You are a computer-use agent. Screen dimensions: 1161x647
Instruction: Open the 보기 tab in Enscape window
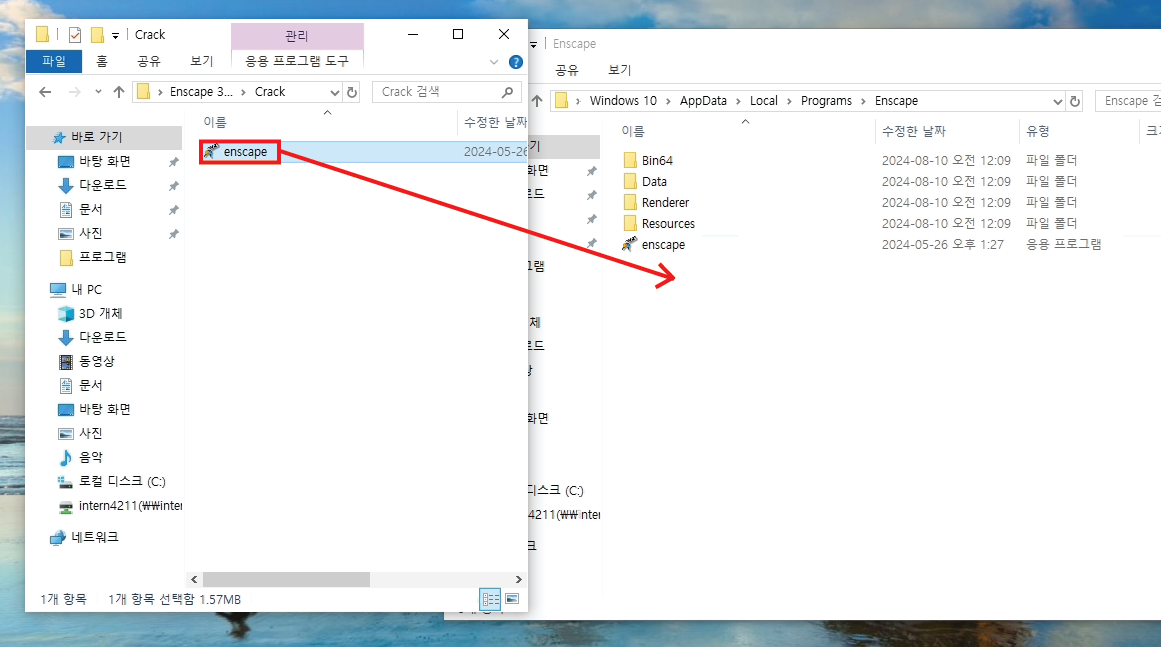[619, 70]
